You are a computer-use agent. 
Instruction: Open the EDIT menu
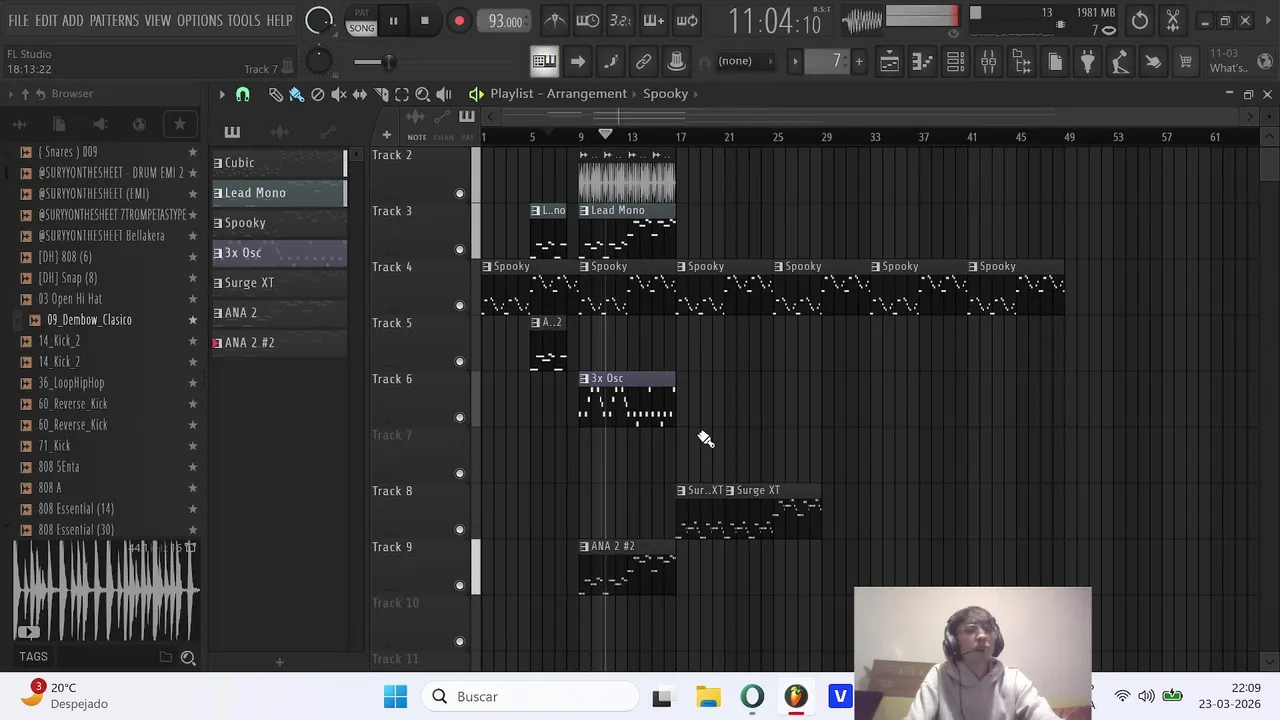click(x=46, y=20)
